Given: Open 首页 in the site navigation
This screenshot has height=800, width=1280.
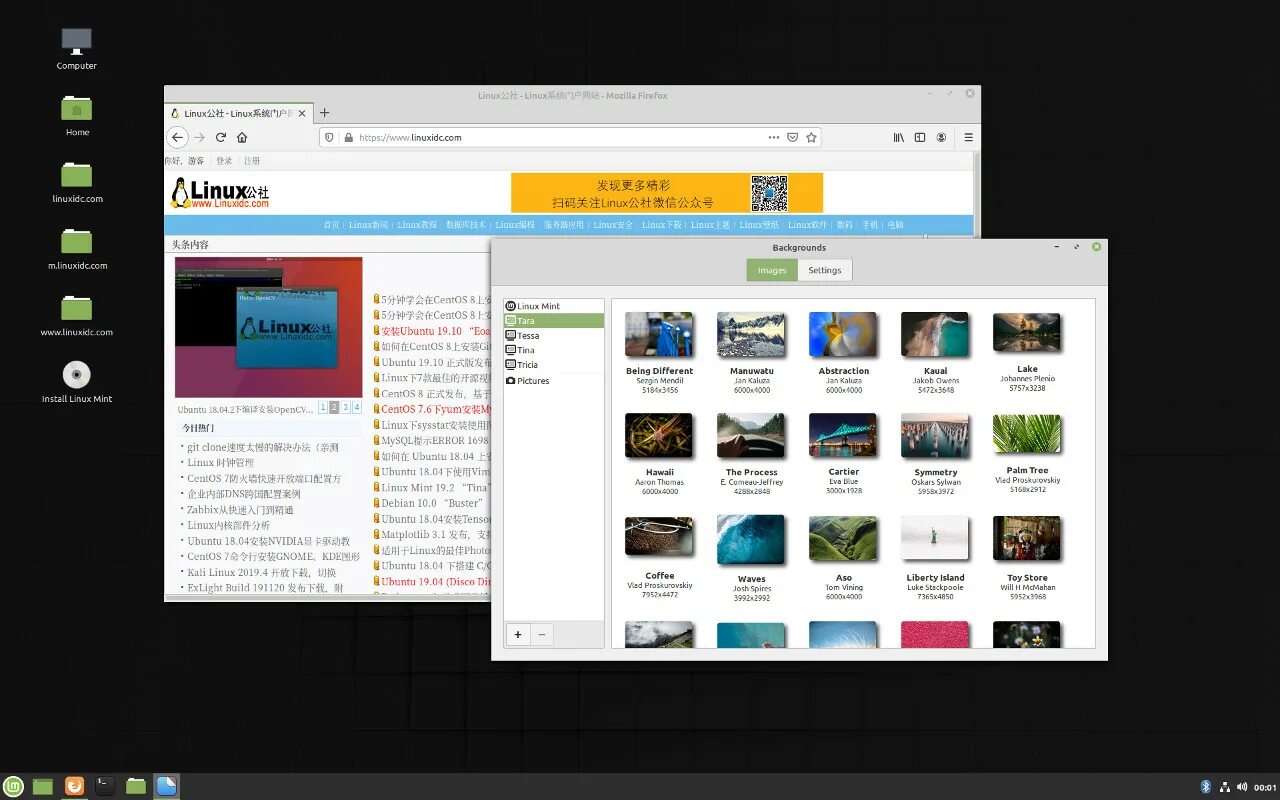Looking at the screenshot, I should (331, 225).
